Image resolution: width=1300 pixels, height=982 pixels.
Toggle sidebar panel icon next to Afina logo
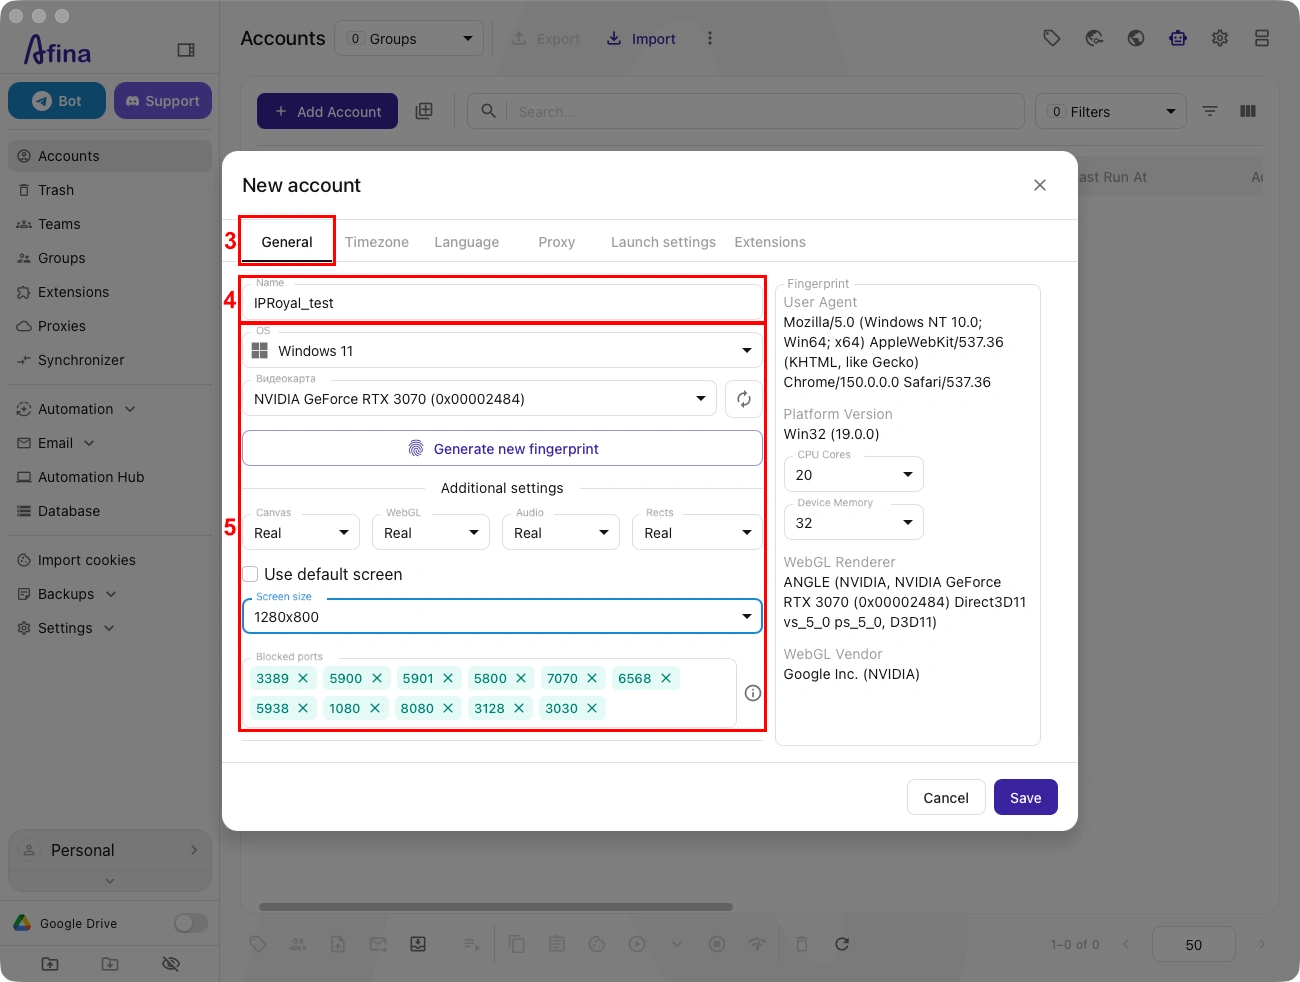[x=186, y=50]
